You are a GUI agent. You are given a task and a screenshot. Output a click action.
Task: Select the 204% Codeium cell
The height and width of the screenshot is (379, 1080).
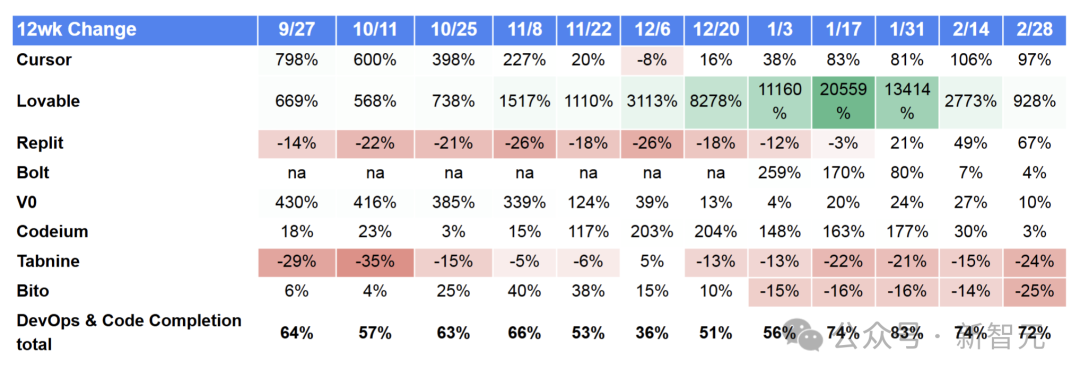click(x=716, y=232)
